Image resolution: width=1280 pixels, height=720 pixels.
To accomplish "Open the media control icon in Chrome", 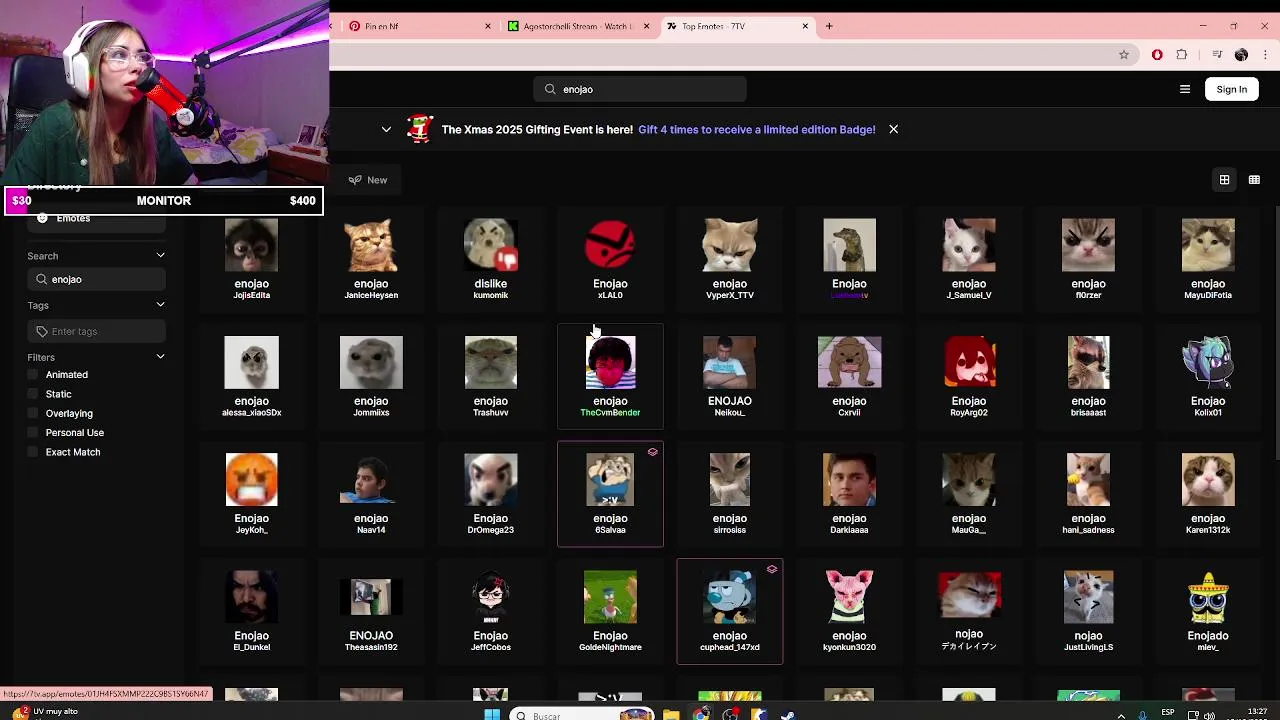I will tap(1217, 55).
